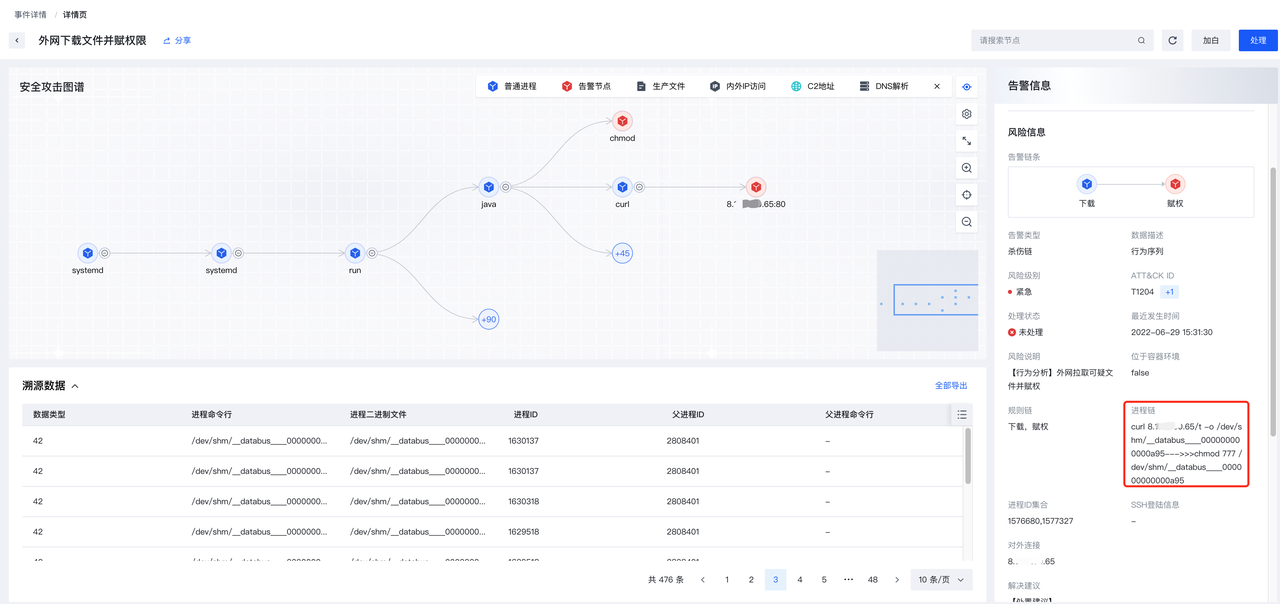Screen dimensions: 1280x604
Task: Go to page 4 in pagination
Action: 800,580
